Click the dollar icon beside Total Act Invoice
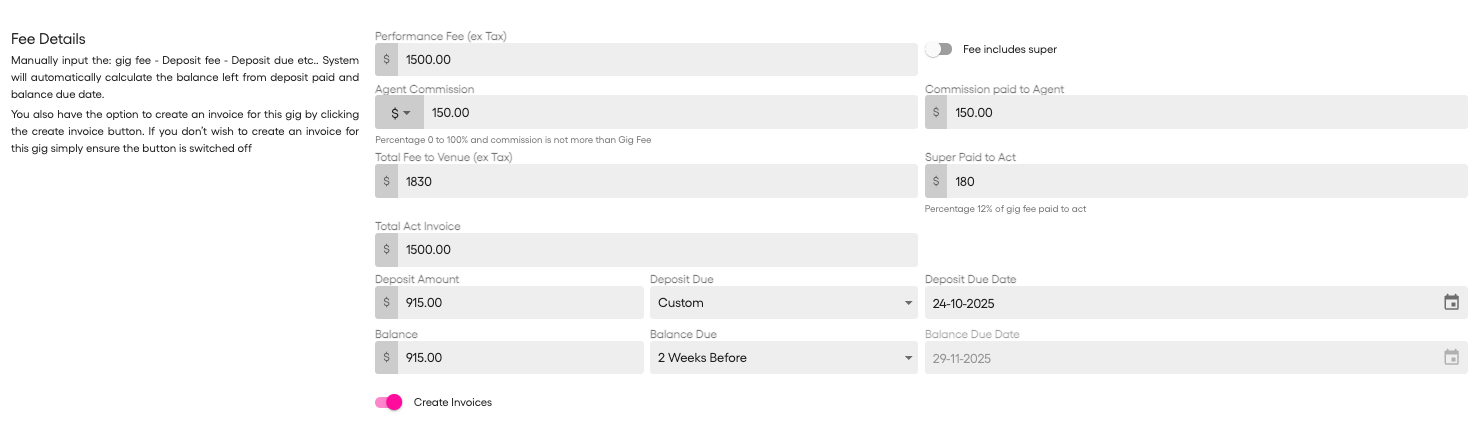The image size is (1481, 428). coord(387,250)
